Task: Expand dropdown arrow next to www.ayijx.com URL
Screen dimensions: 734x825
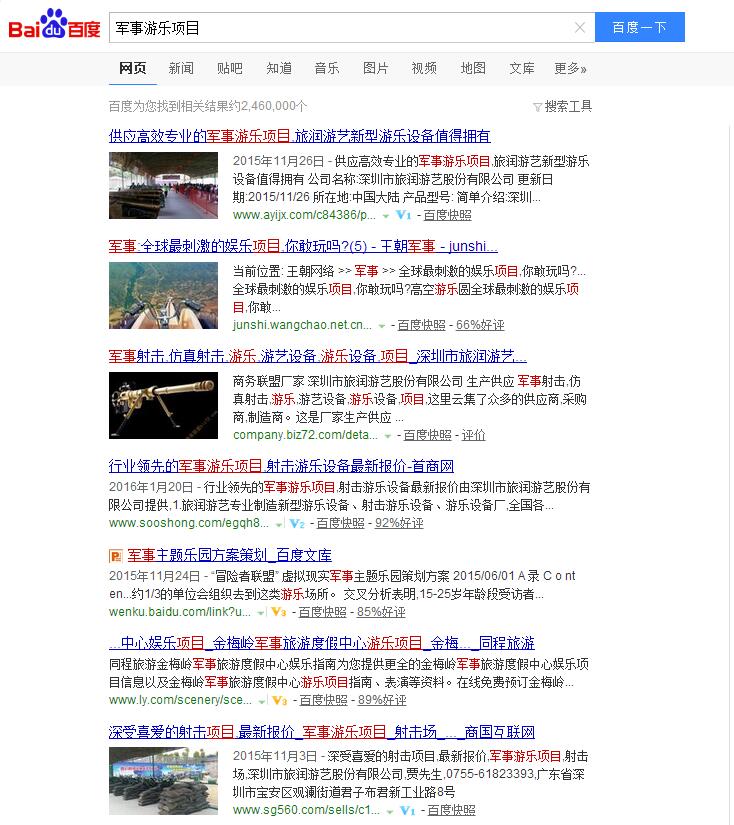Action: (386, 216)
